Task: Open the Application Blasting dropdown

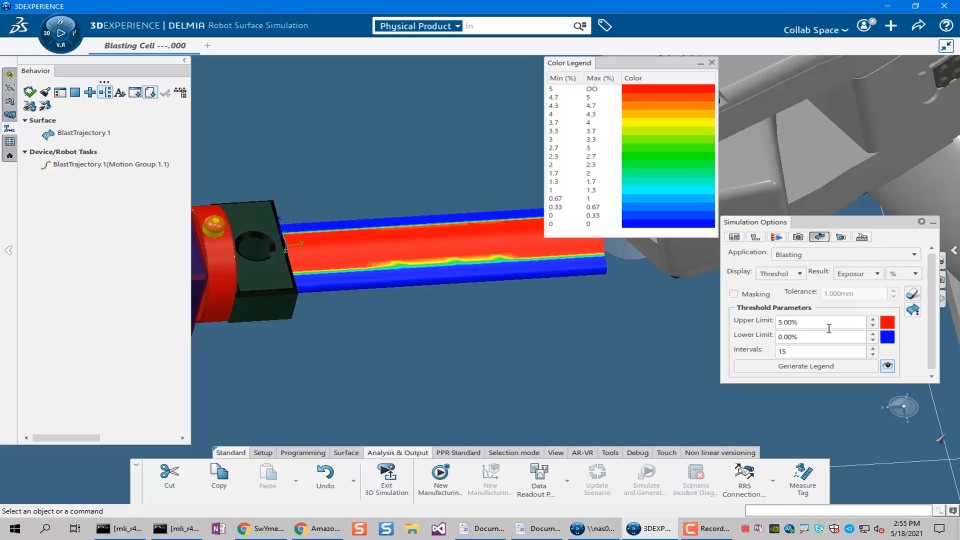Action: coord(846,255)
